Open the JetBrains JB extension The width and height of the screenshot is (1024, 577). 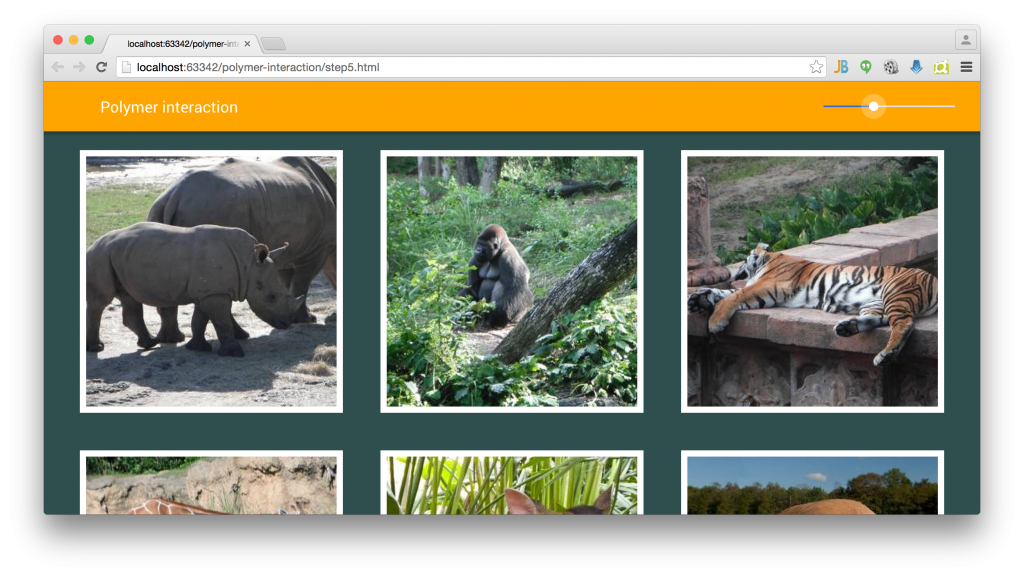click(x=841, y=67)
